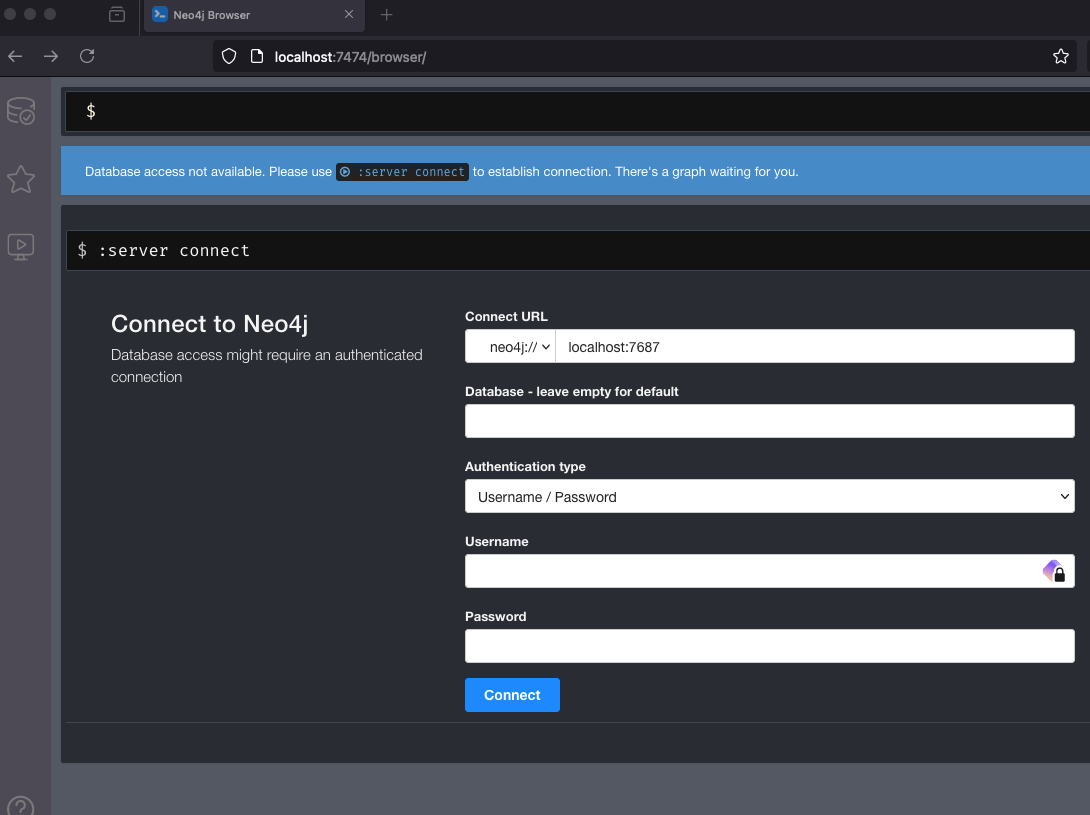
Task: Reload the page in the browser
Action: (87, 57)
